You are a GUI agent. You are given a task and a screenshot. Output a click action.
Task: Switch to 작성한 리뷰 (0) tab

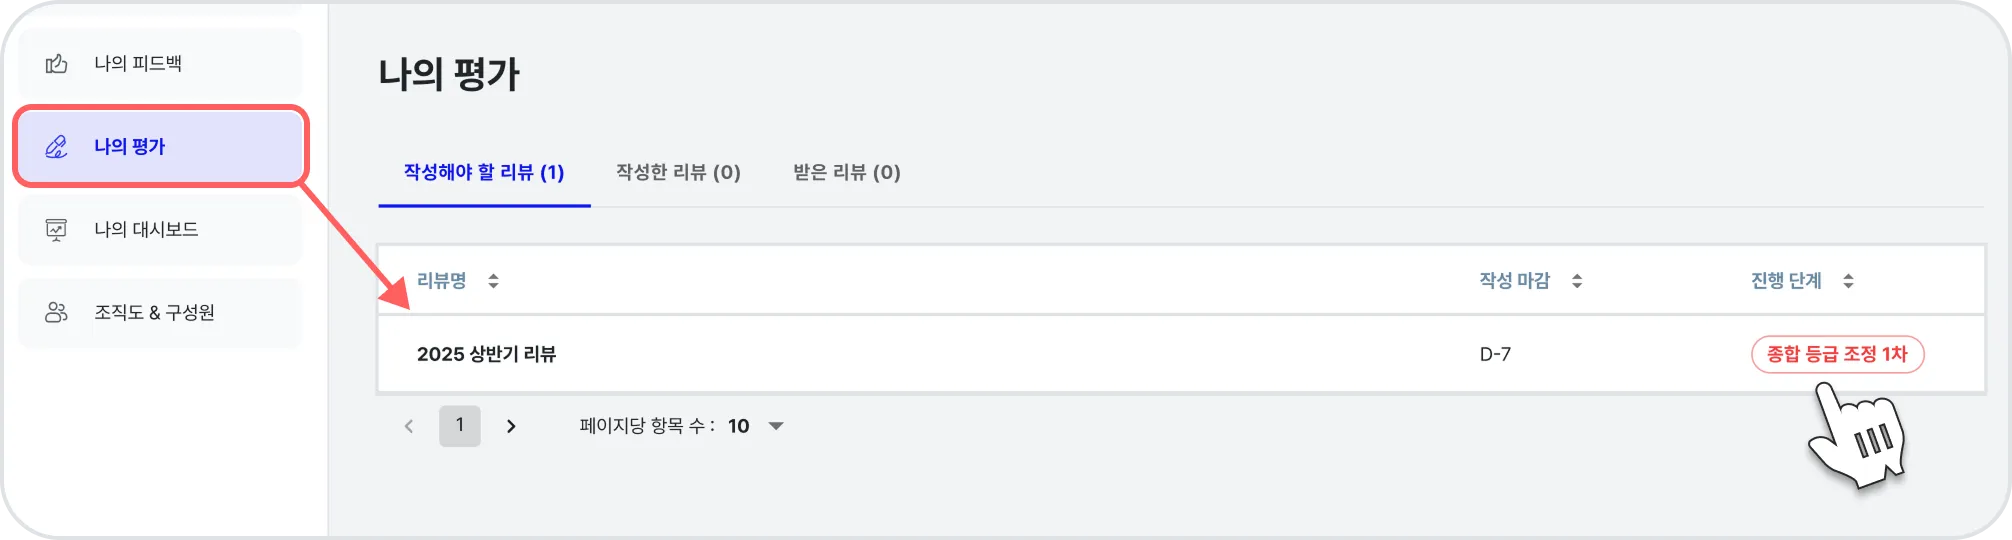[x=678, y=172]
